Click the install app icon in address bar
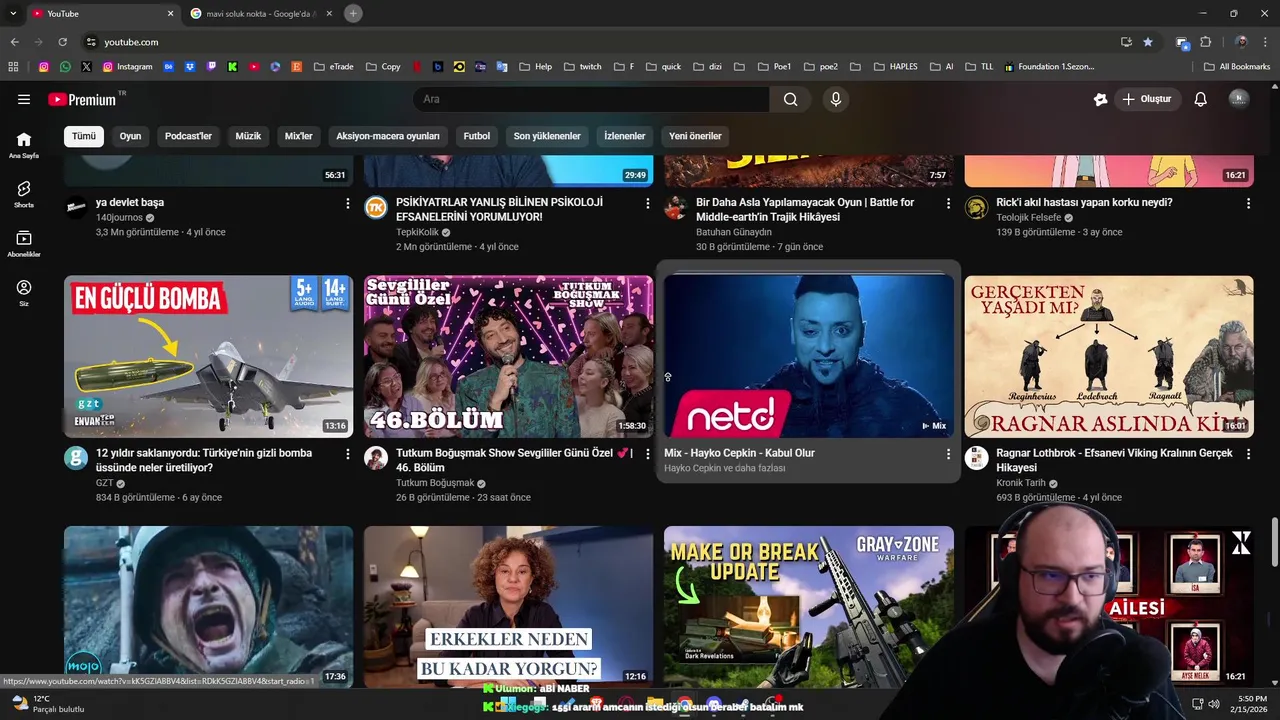 1126,42
